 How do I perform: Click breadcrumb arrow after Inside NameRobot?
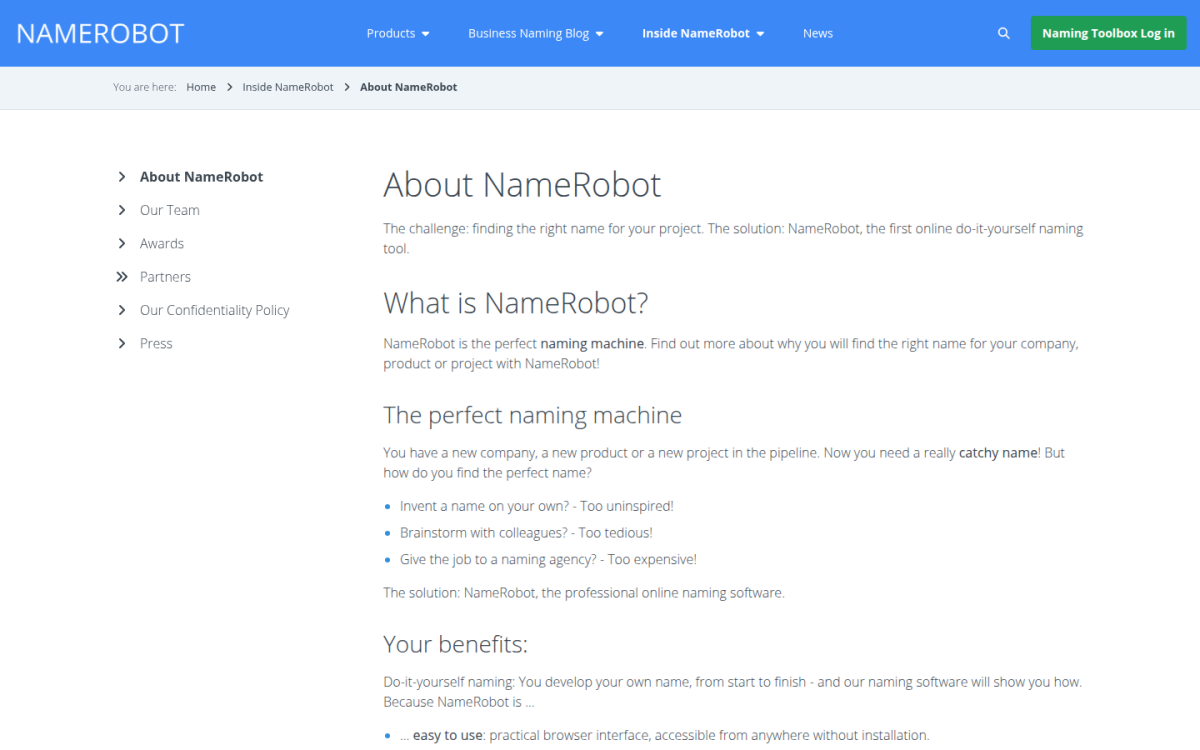click(347, 87)
